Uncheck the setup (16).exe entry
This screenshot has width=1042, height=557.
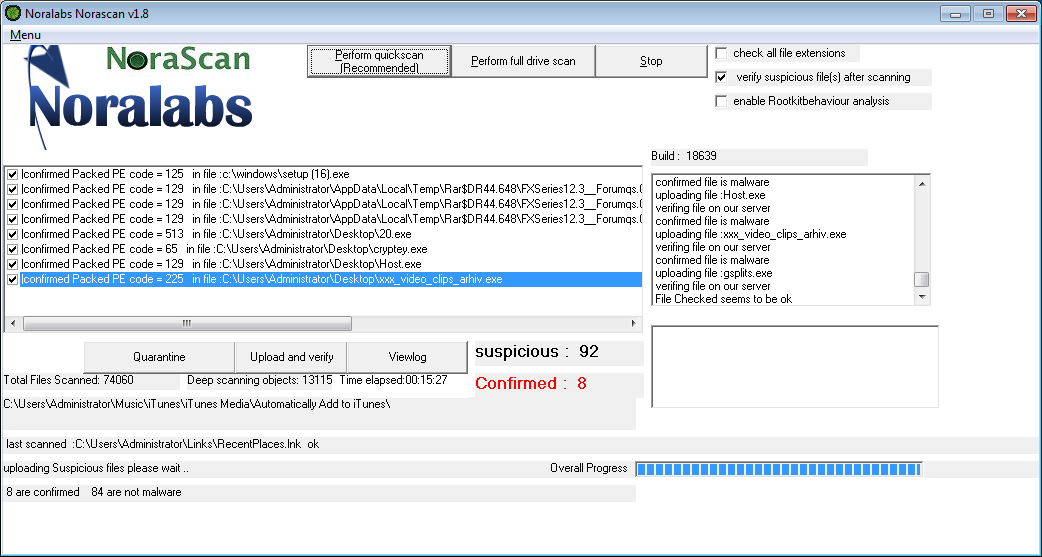click(12, 174)
